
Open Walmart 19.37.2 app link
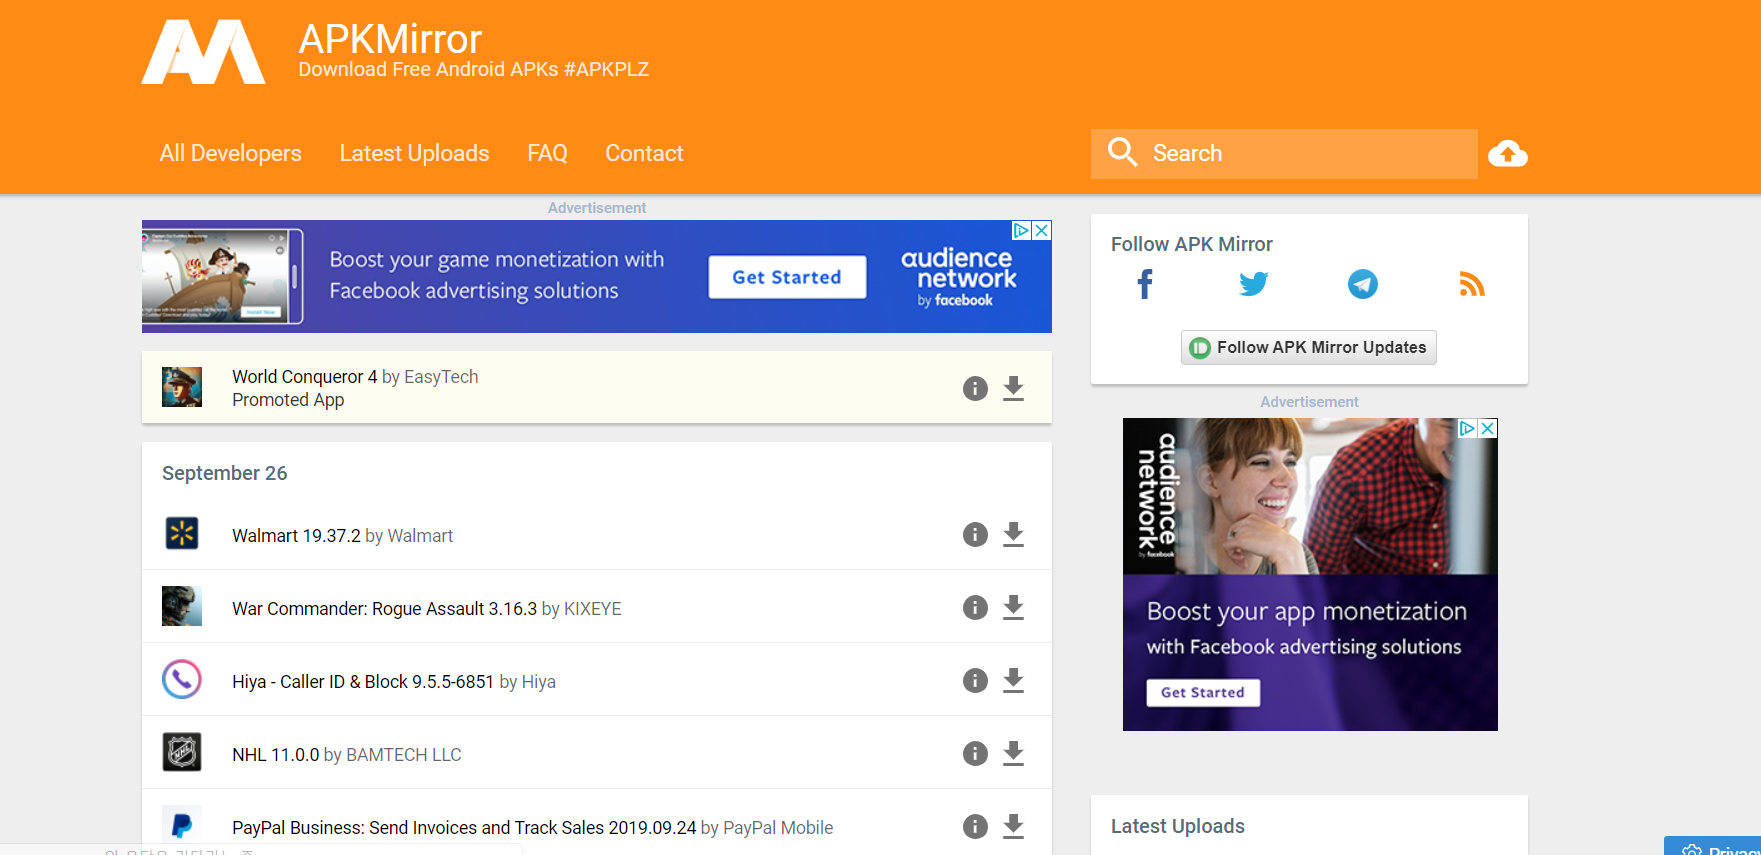tap(296, 536)
